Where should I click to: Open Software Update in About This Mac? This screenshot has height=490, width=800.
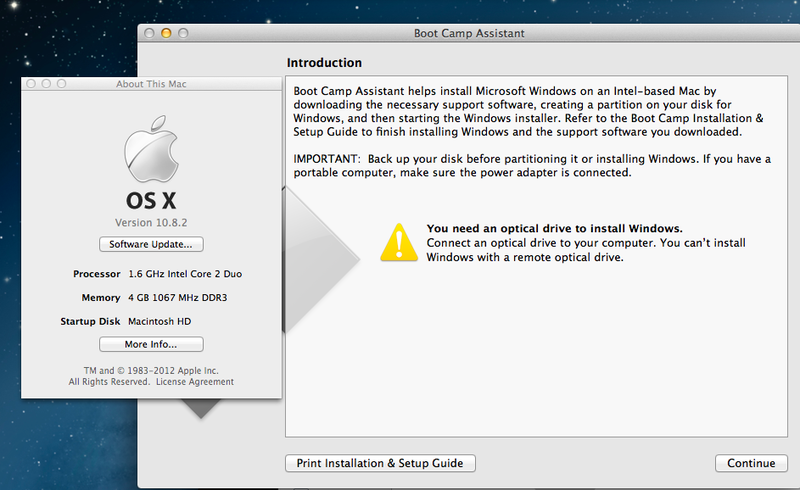(151, 244)
